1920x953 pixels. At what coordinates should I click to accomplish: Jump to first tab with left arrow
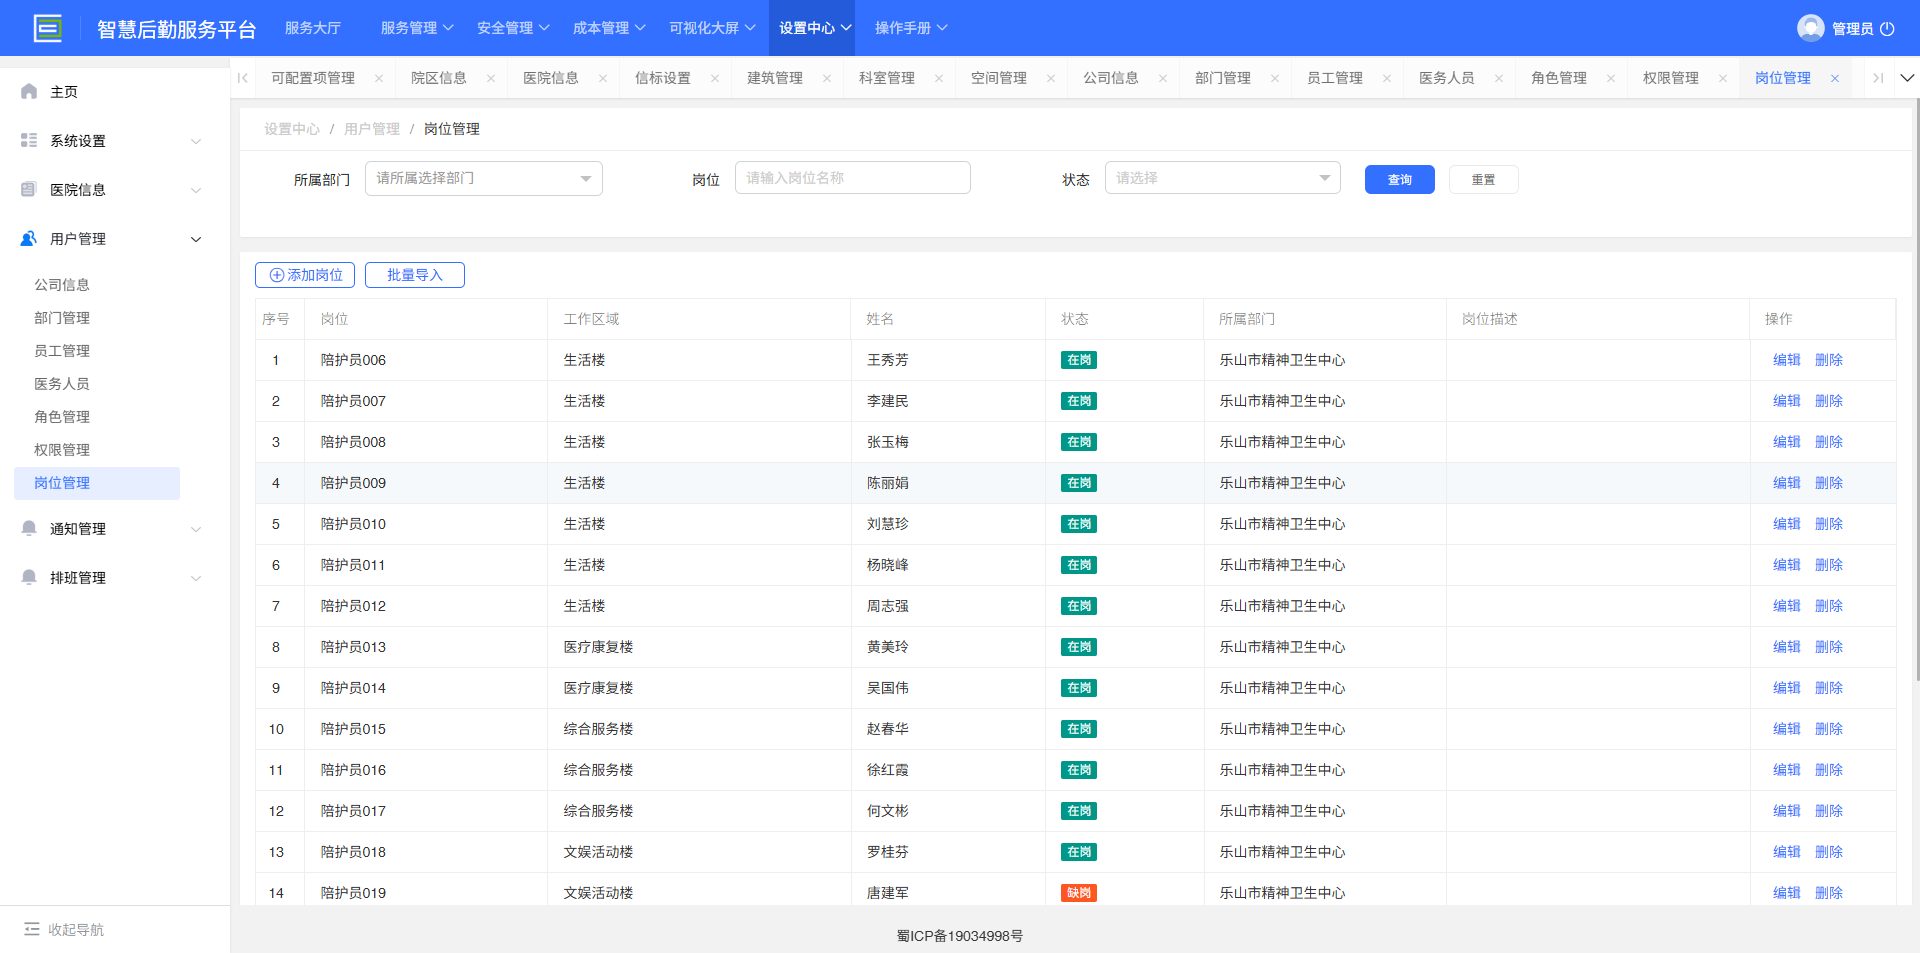tap(243, 78)
